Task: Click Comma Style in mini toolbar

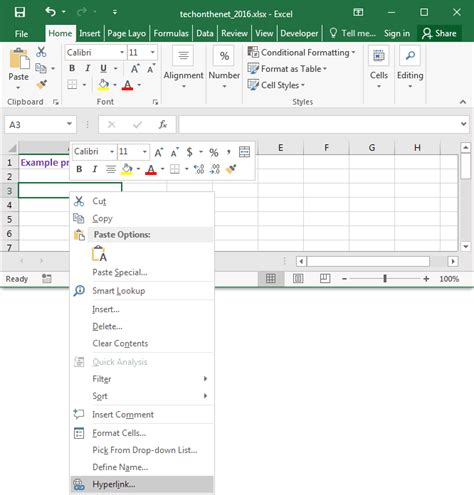Action: (229, 152)
